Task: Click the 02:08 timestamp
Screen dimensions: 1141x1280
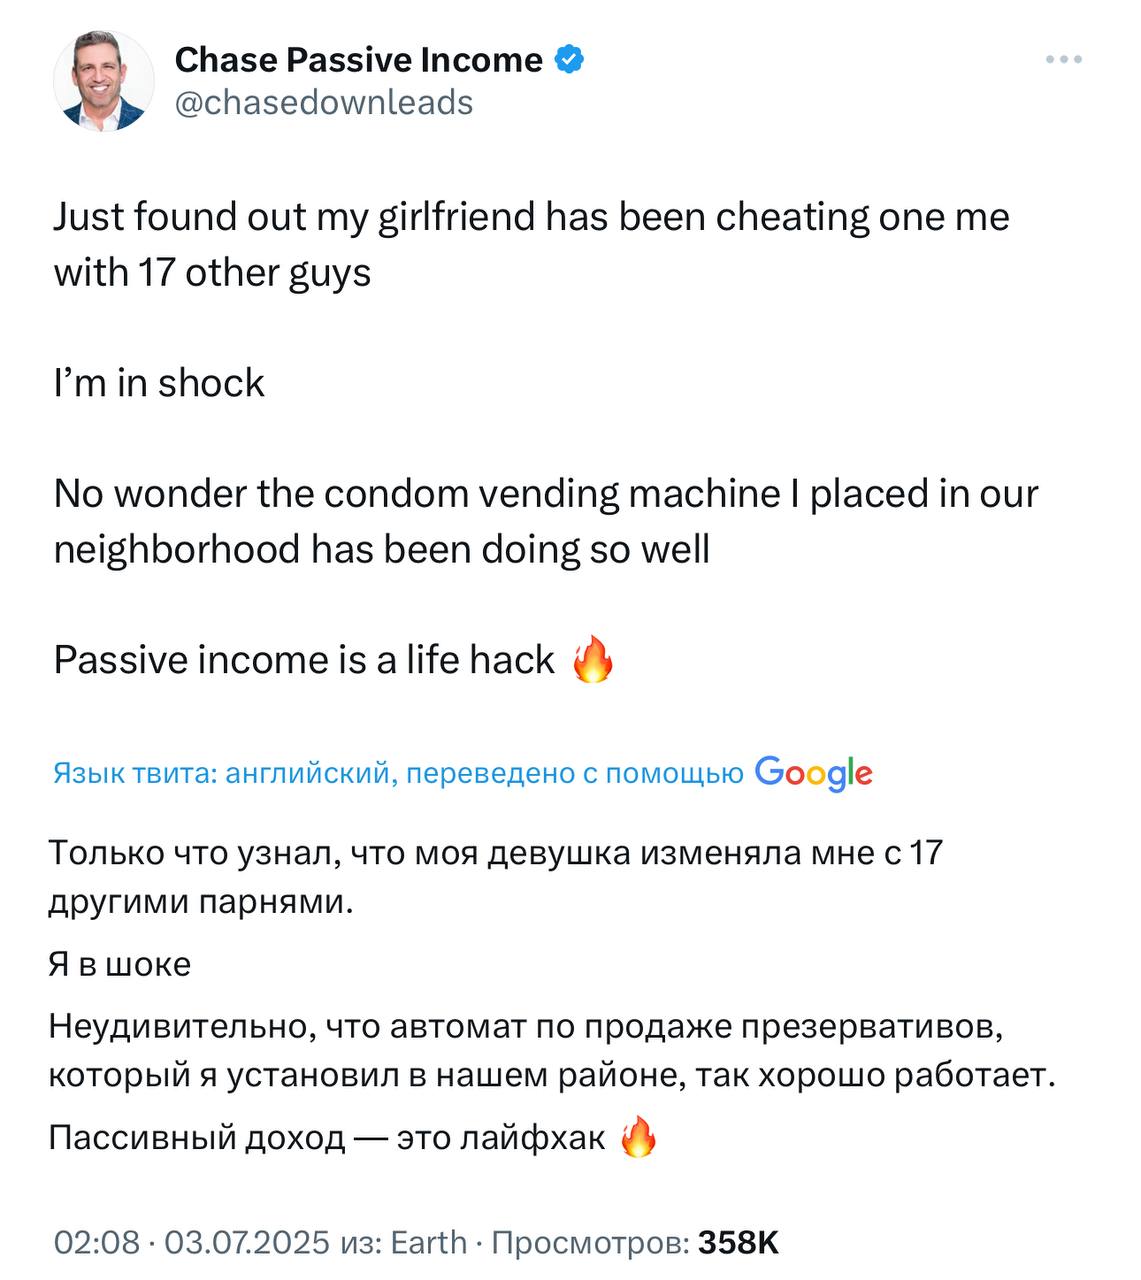Action: click(x=96, y=1242)
